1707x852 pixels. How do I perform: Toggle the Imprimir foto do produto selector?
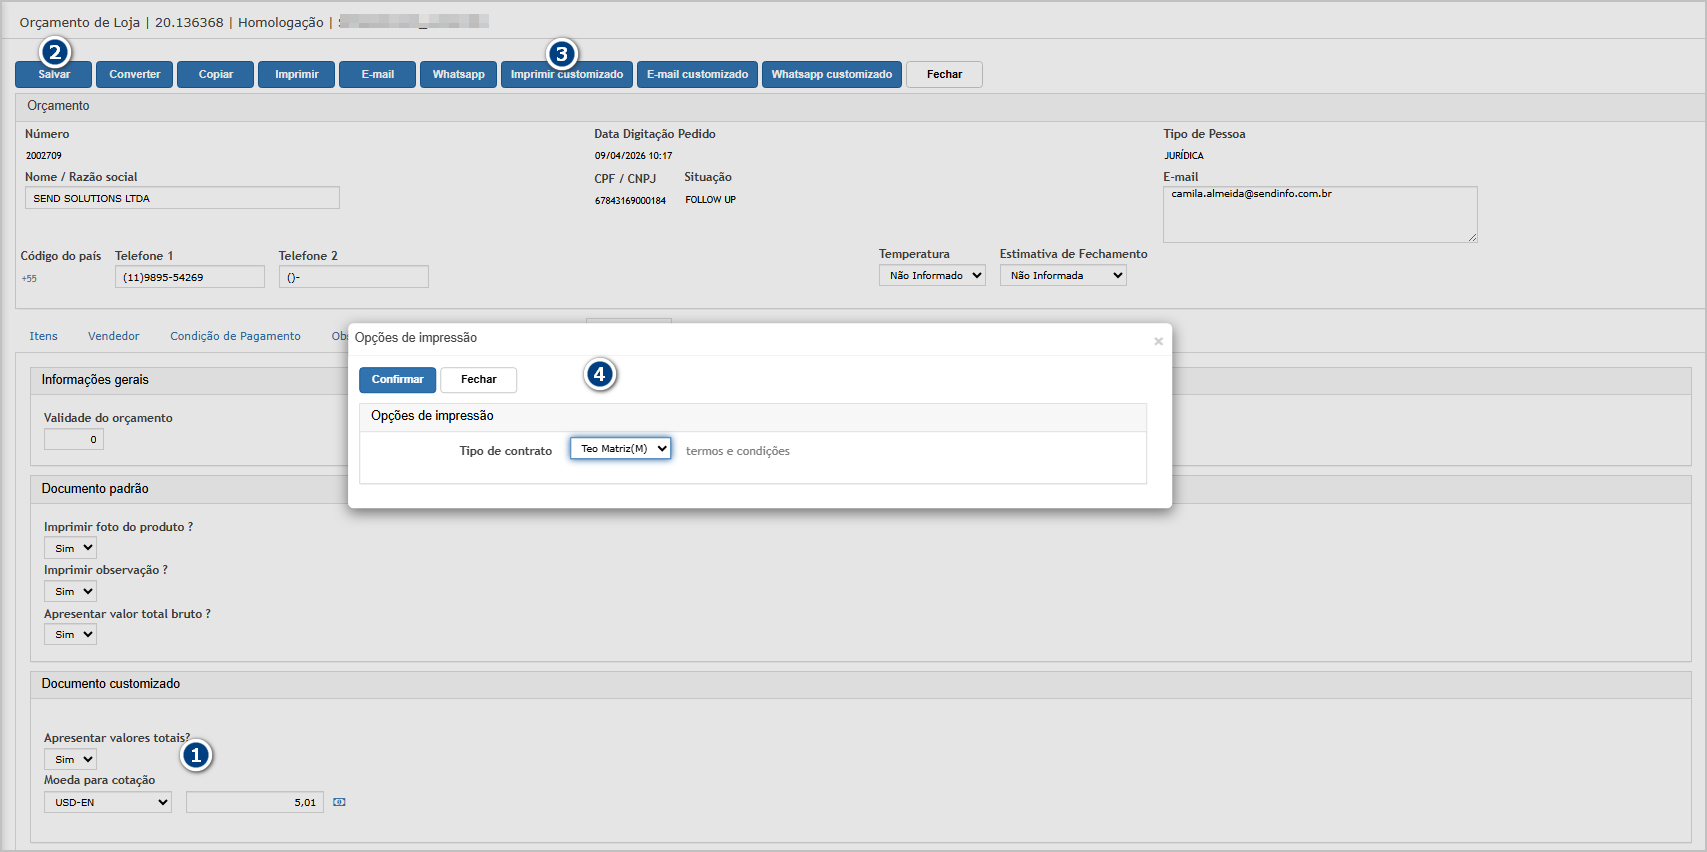click(x=70, y=548)
